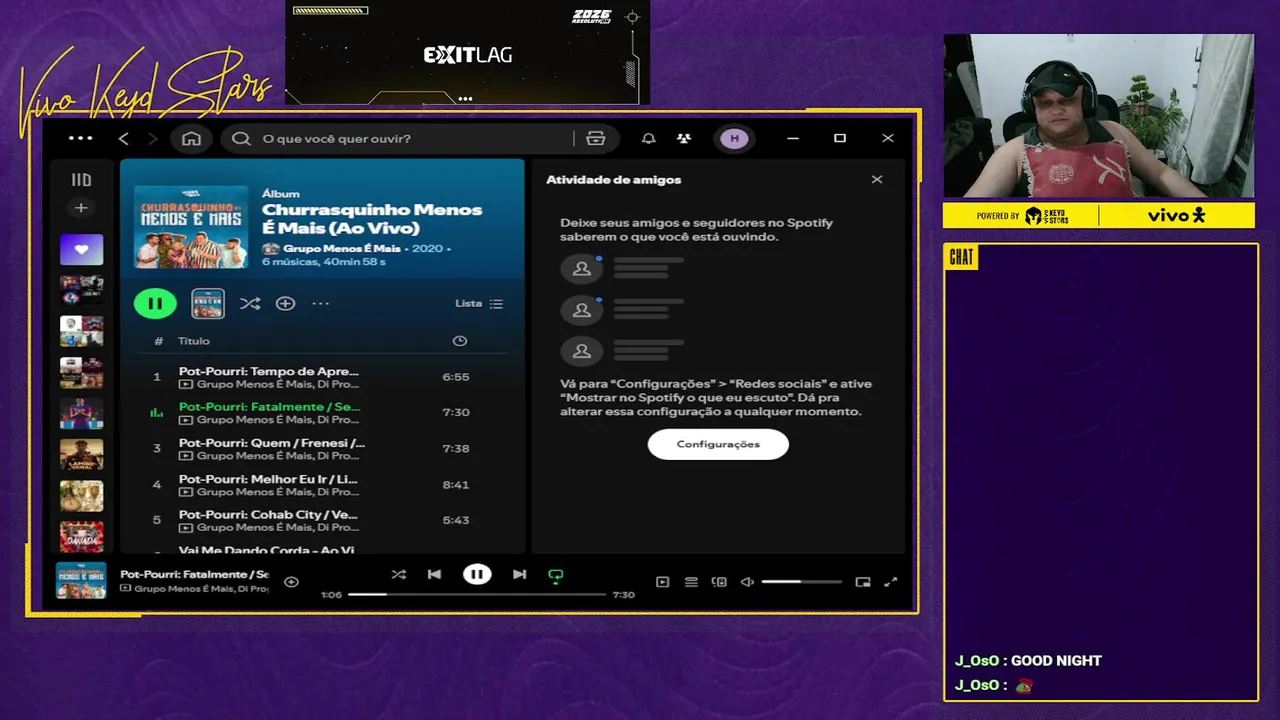Select the Título column header

coord(194,341)
